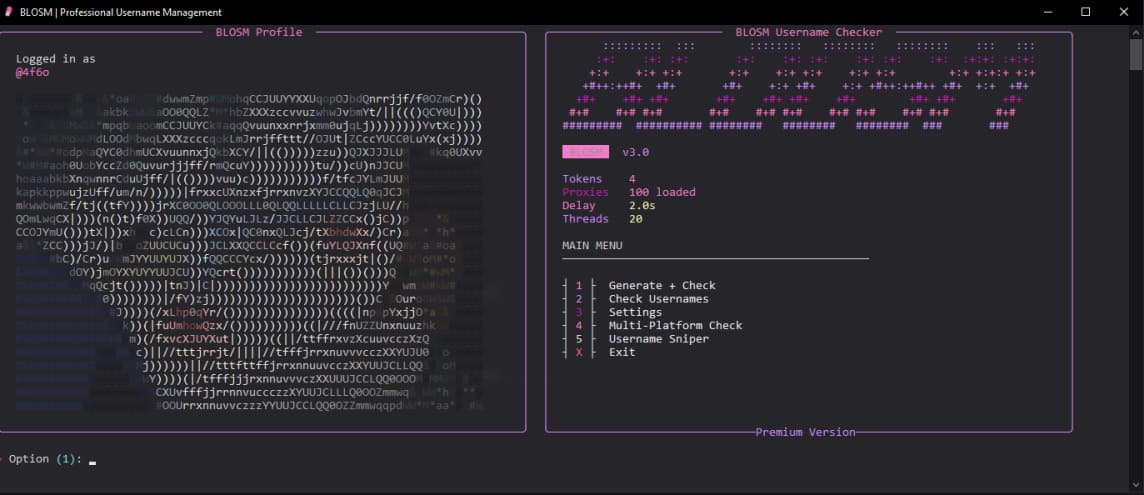Click the Tokens value '4'

coord(632,179)
